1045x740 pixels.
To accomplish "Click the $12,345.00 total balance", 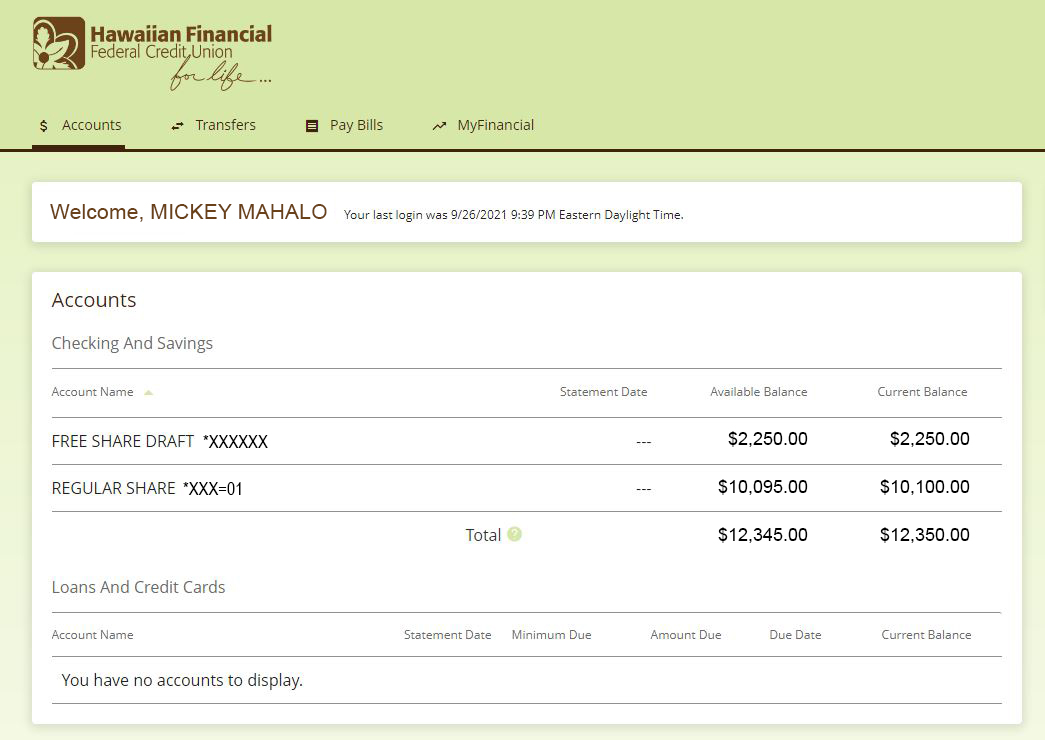I will tap(763, 534).
